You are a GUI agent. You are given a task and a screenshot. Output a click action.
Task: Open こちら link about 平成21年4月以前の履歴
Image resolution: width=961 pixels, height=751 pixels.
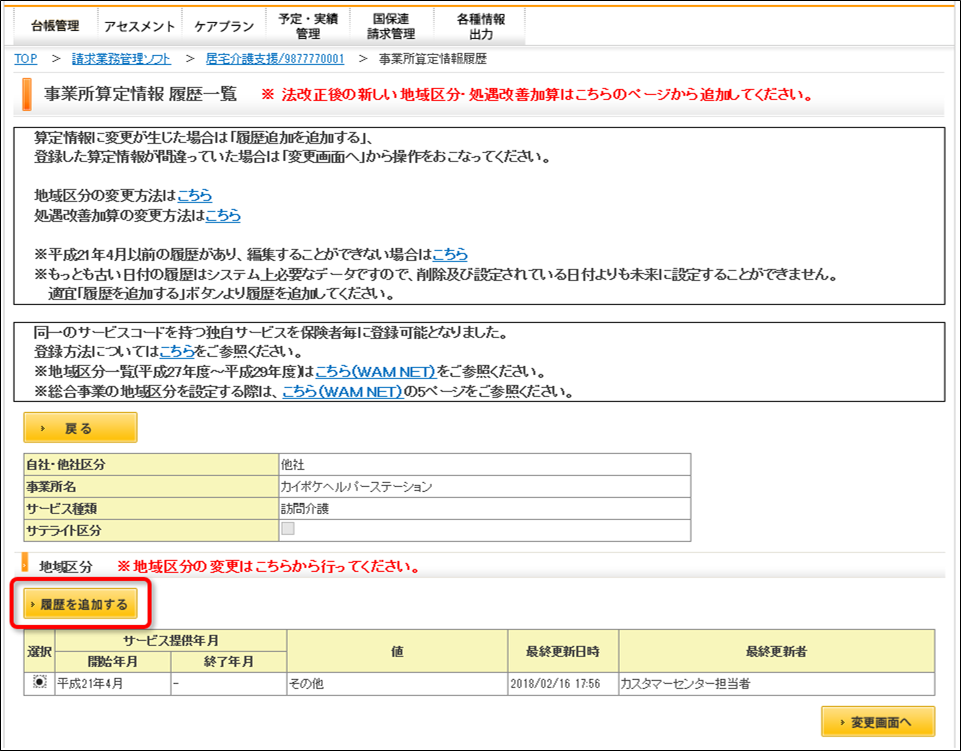pos(450,254)
